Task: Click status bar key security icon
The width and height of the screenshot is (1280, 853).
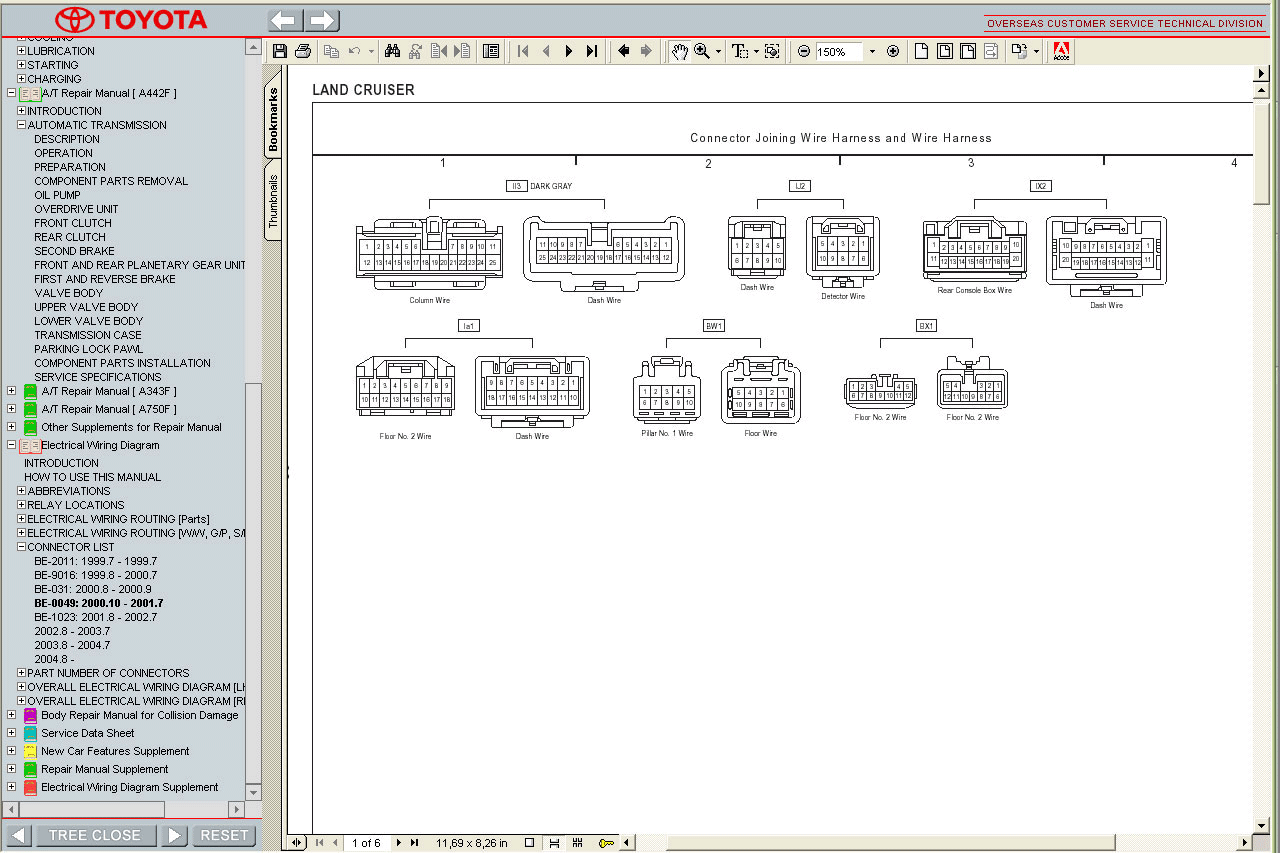Action: (x=606, y=843)
